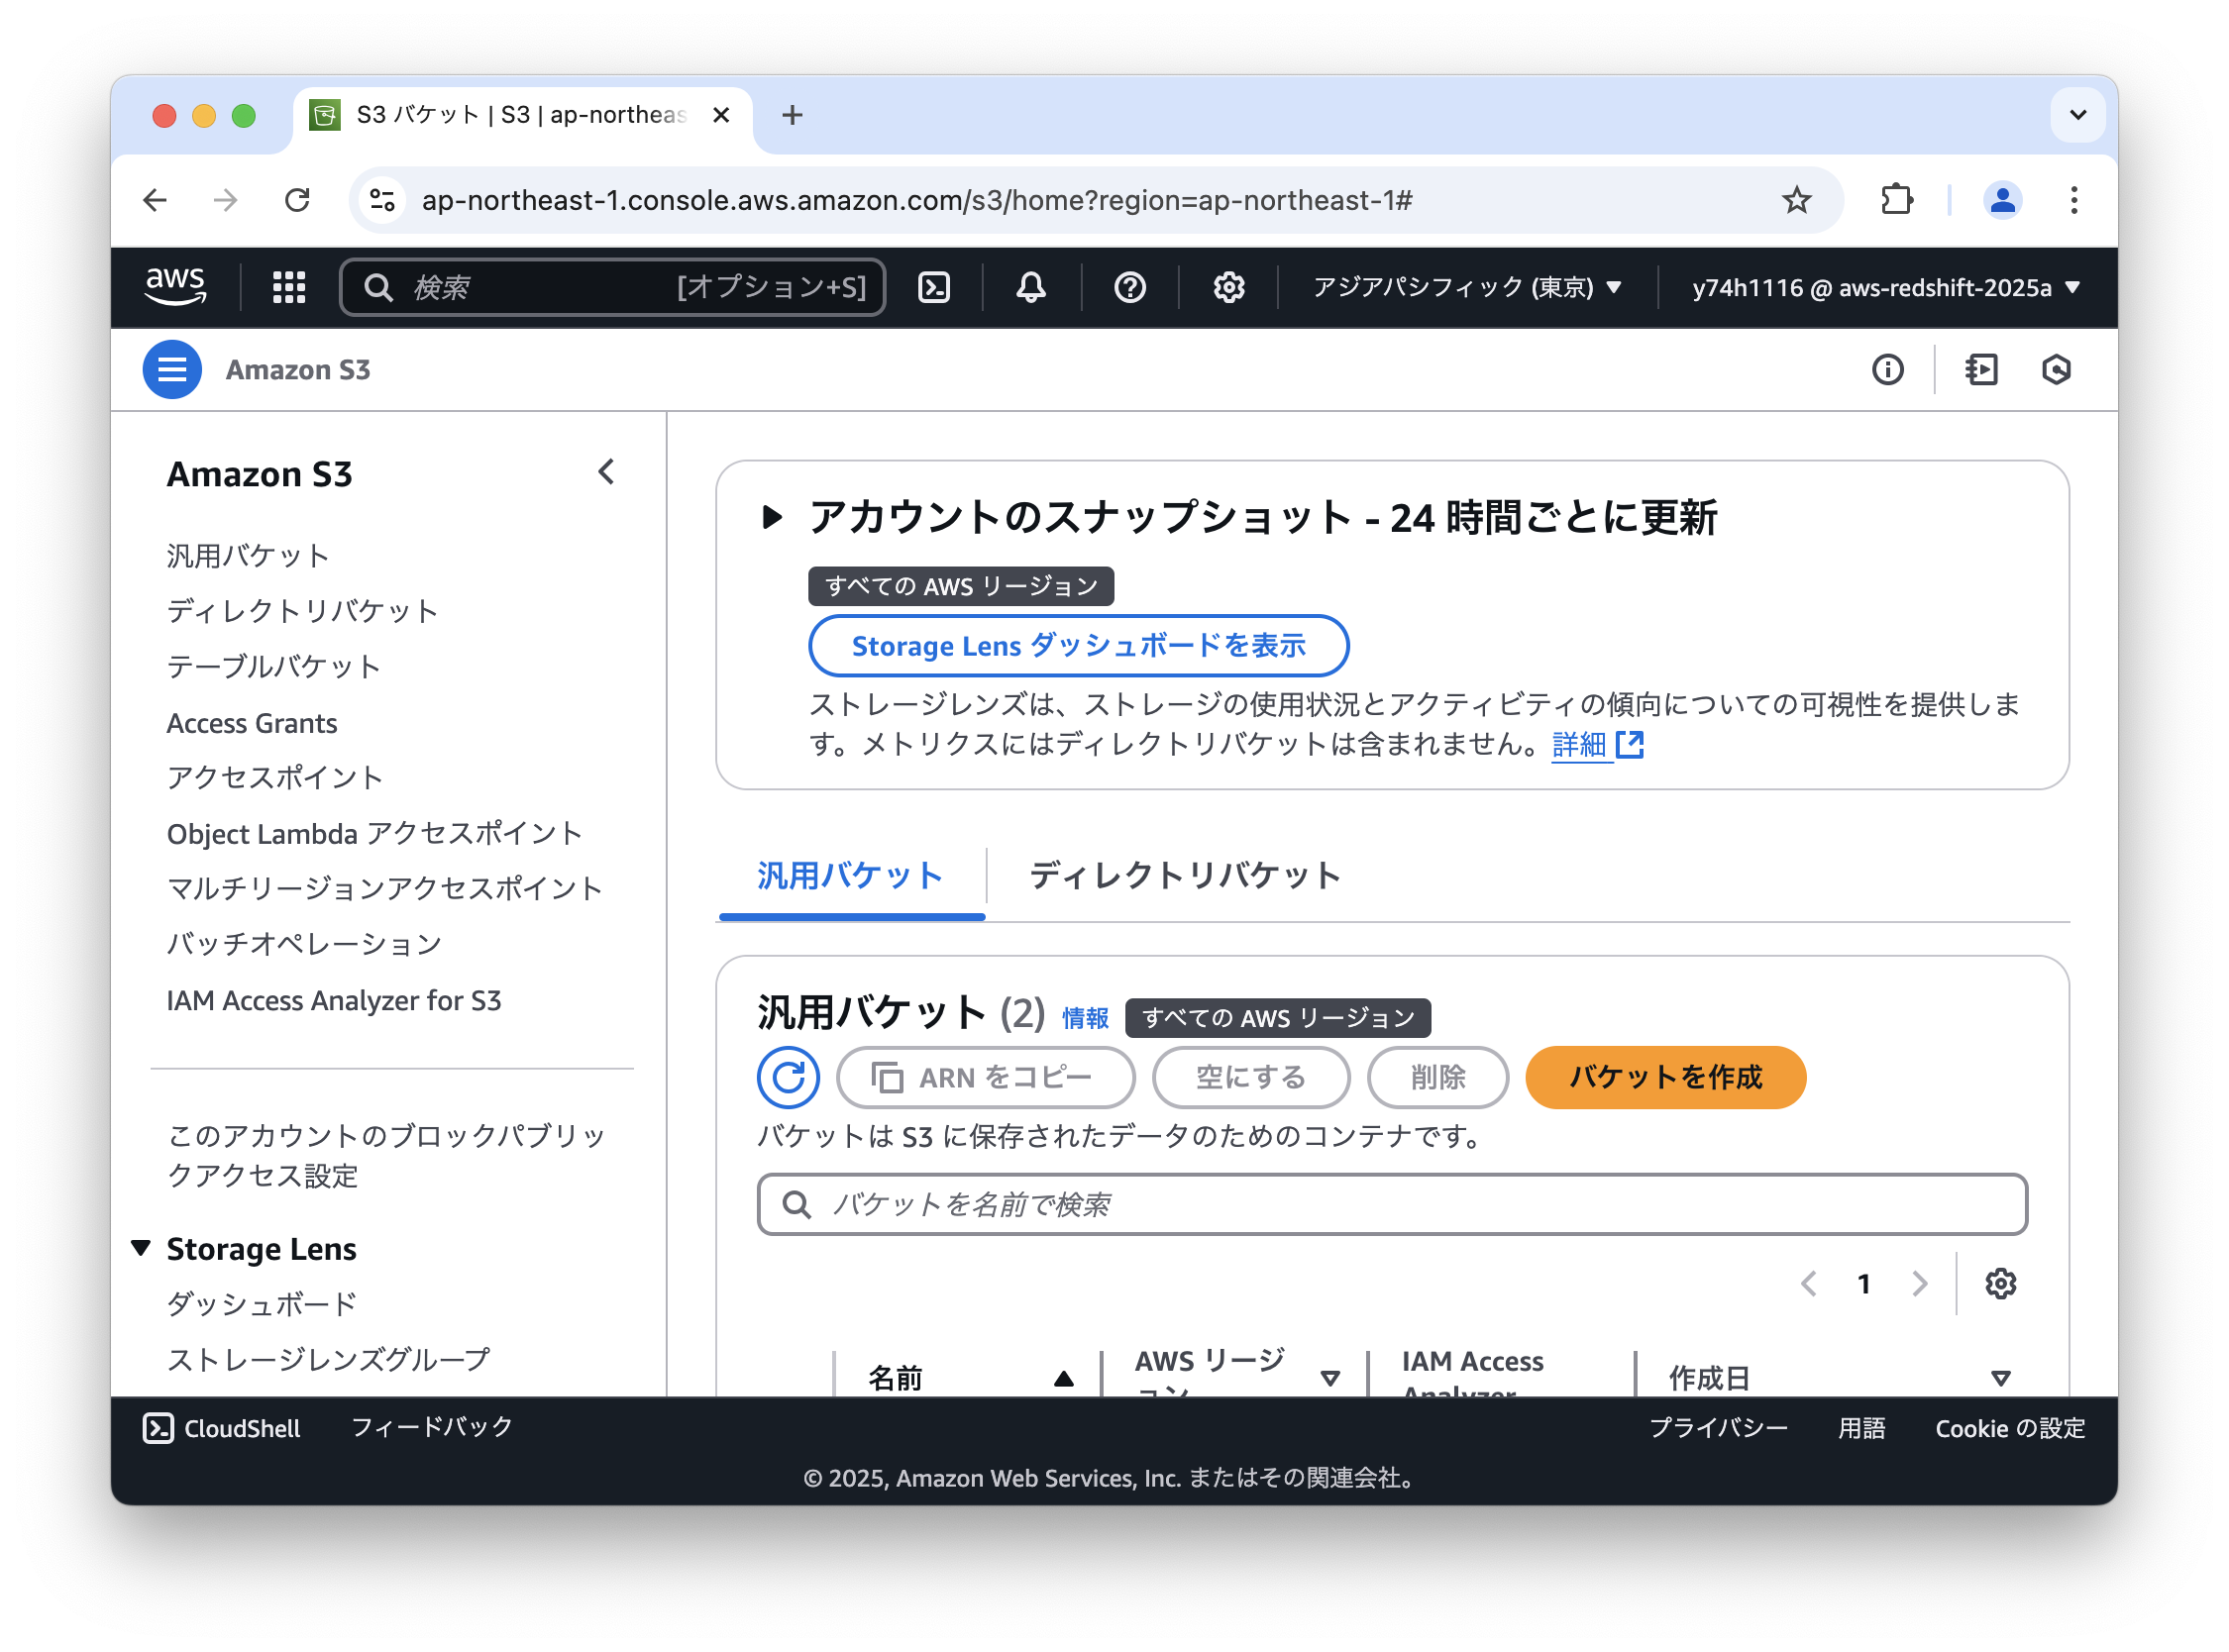Click Storage Lens ダッシュボードを表示 button

coord(1078,646)
